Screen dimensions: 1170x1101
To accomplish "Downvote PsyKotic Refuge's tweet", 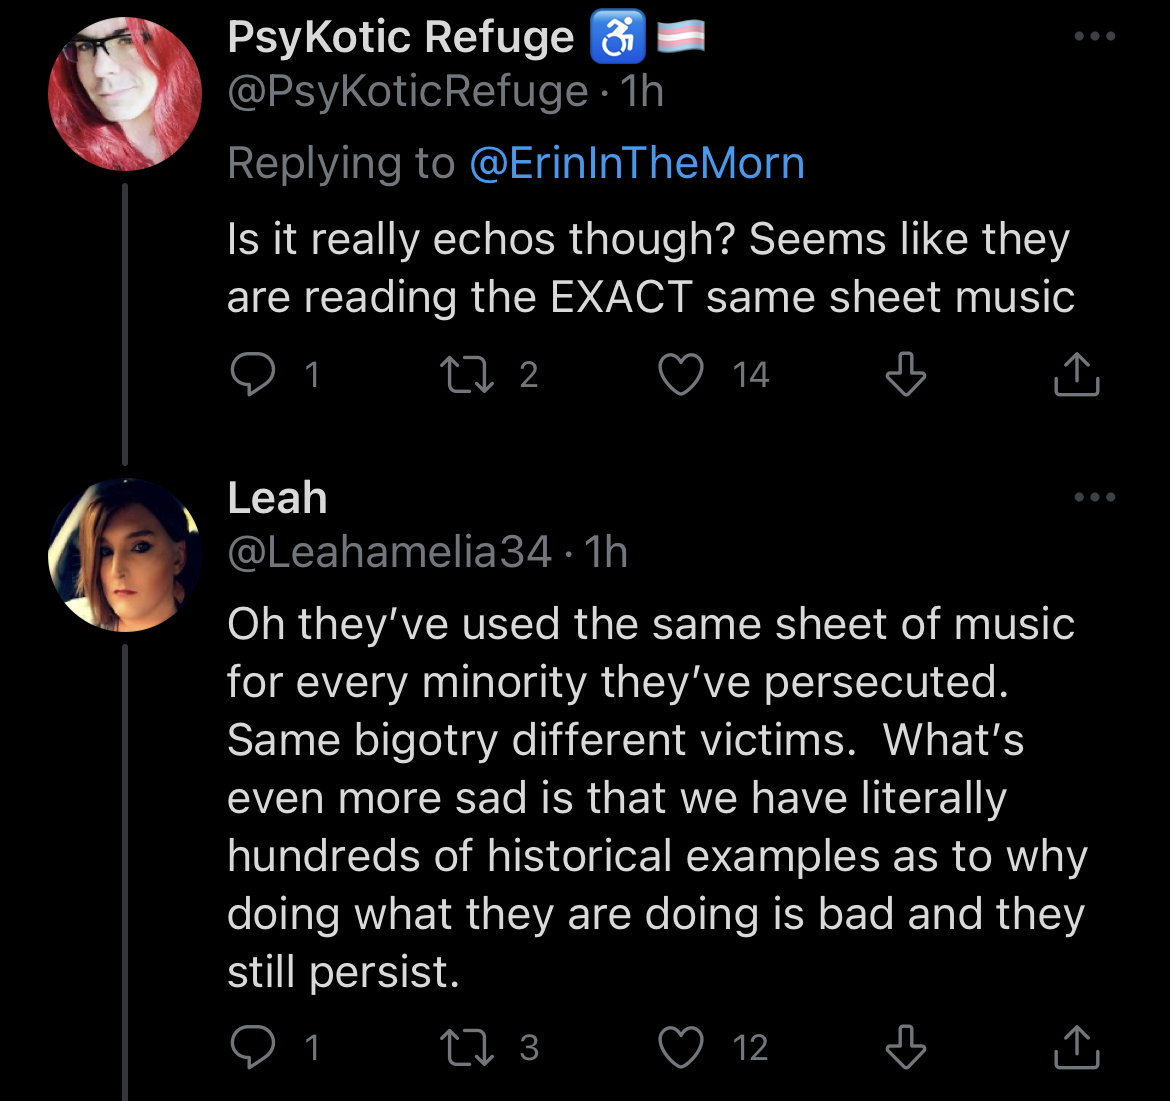I will [906, 375].
